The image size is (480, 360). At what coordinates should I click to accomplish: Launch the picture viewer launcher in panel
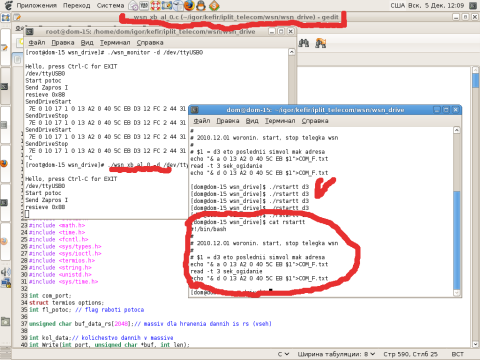(x=167, y=5)
